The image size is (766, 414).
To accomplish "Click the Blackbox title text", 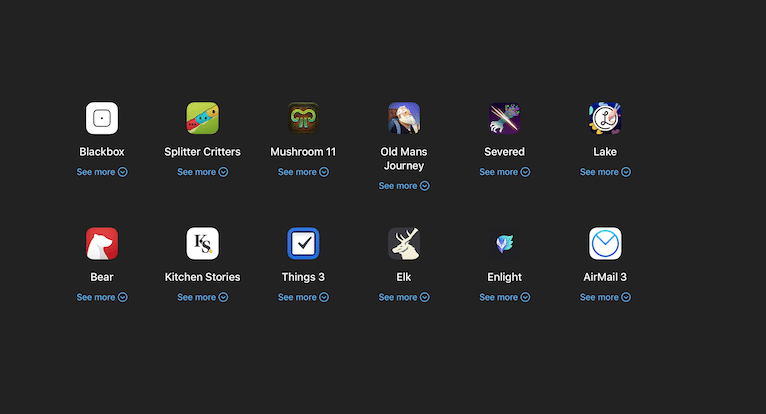I will pos(102,152).
